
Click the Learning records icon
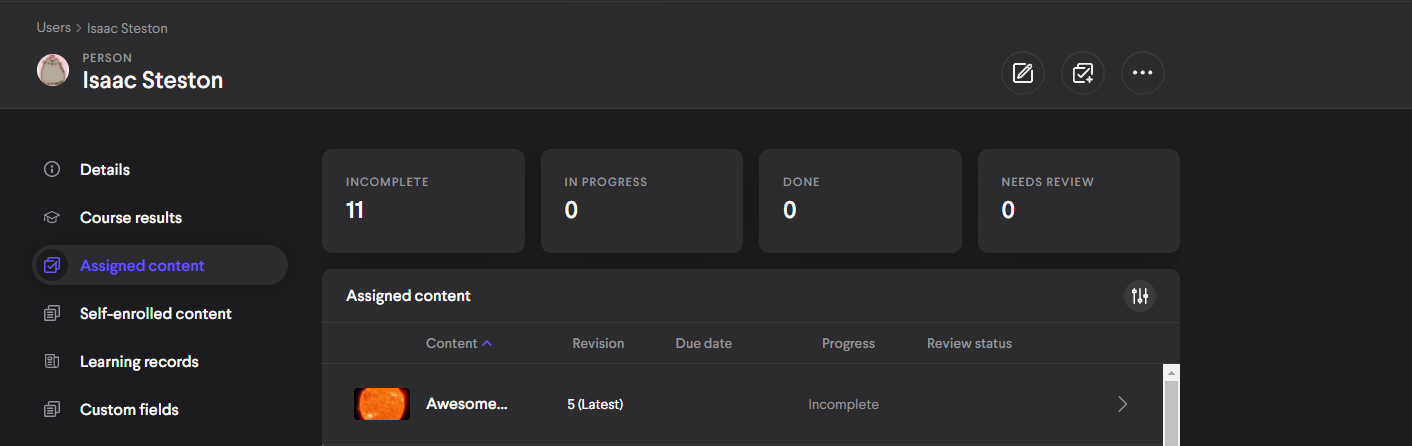52,362
